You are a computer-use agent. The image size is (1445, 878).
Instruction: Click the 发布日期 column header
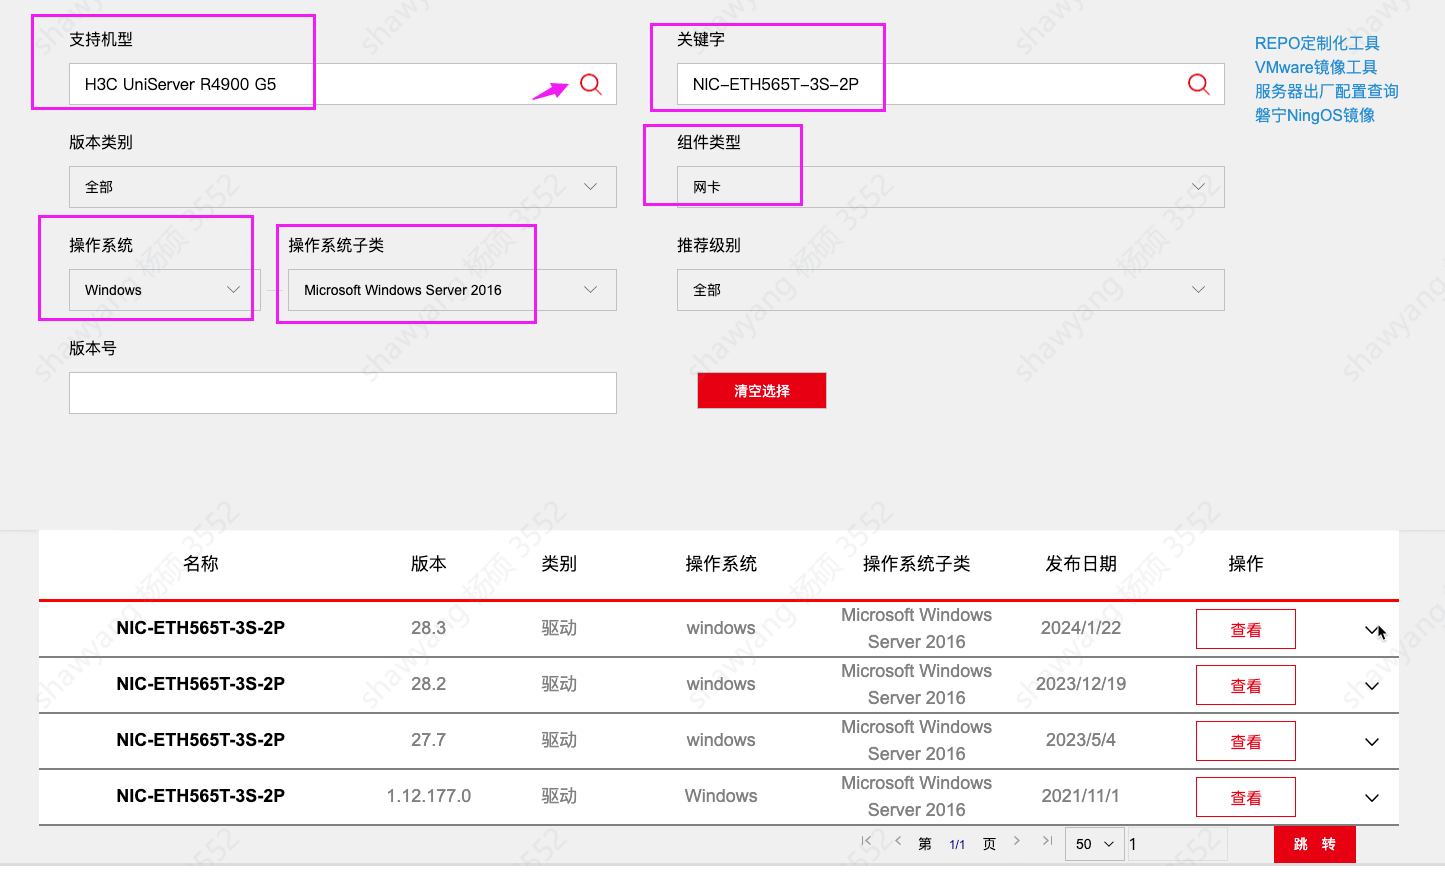coord(1081,564)
